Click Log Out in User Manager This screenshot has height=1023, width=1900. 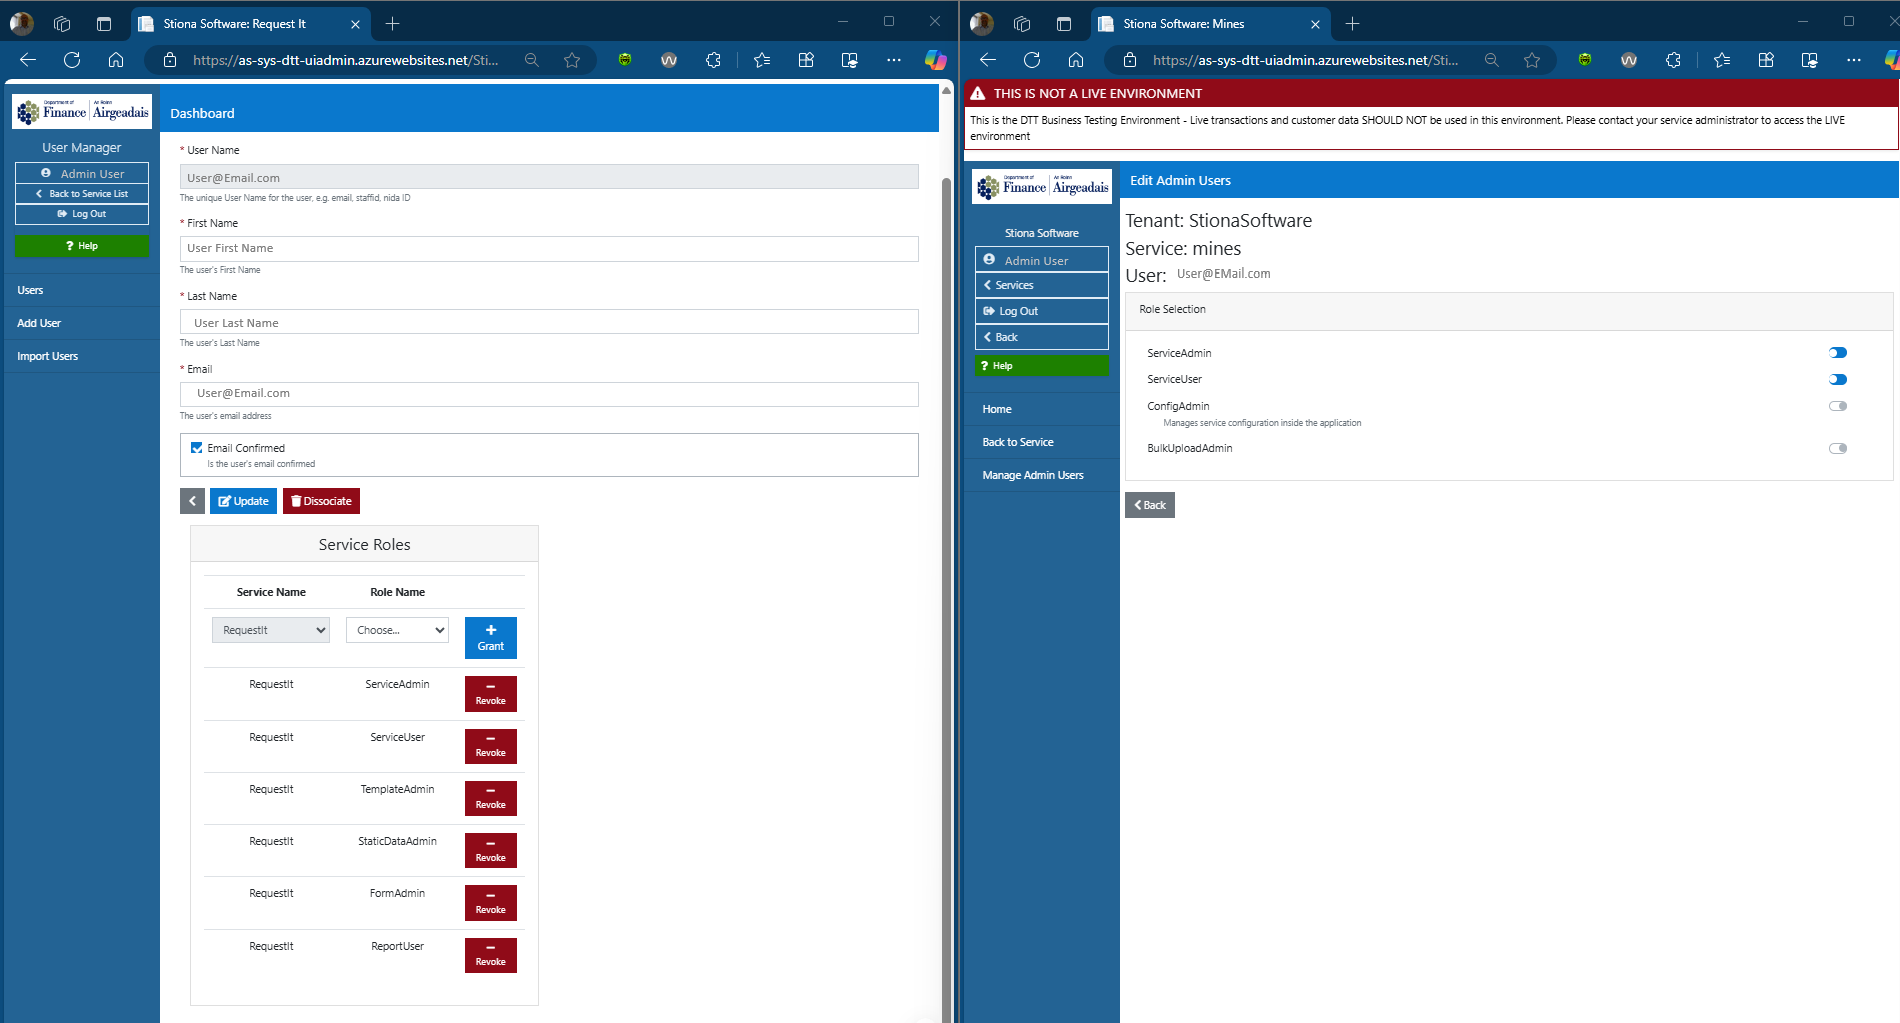tap(82, 214)
